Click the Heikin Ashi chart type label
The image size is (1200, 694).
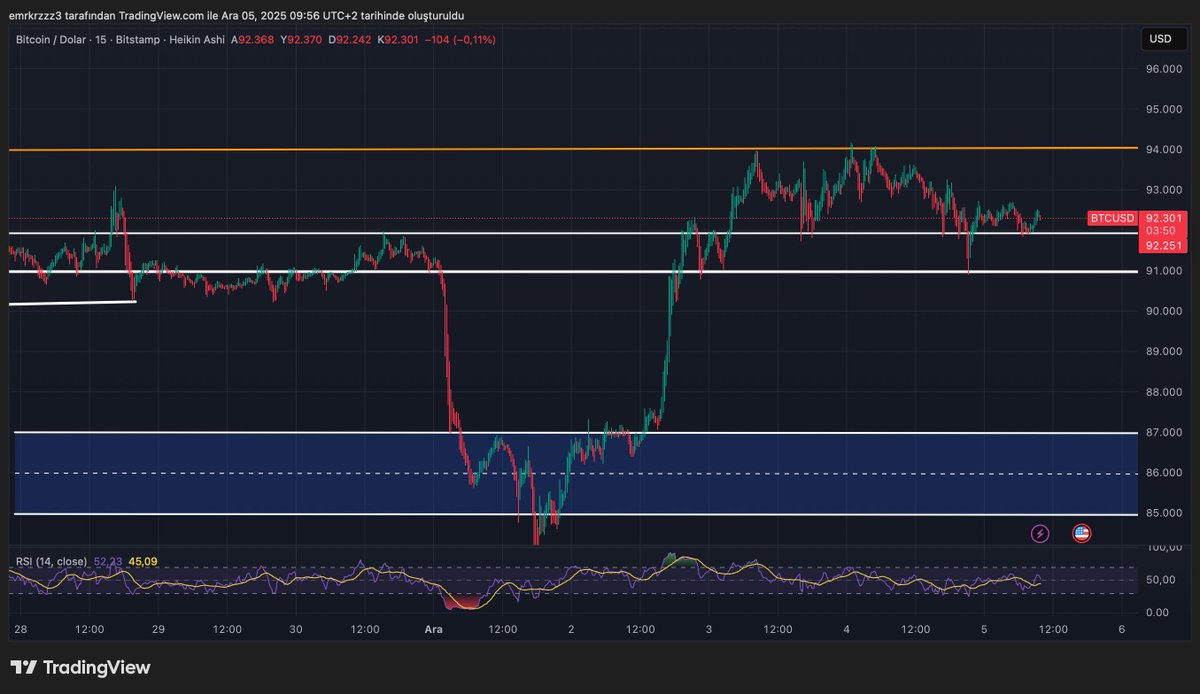195,39
